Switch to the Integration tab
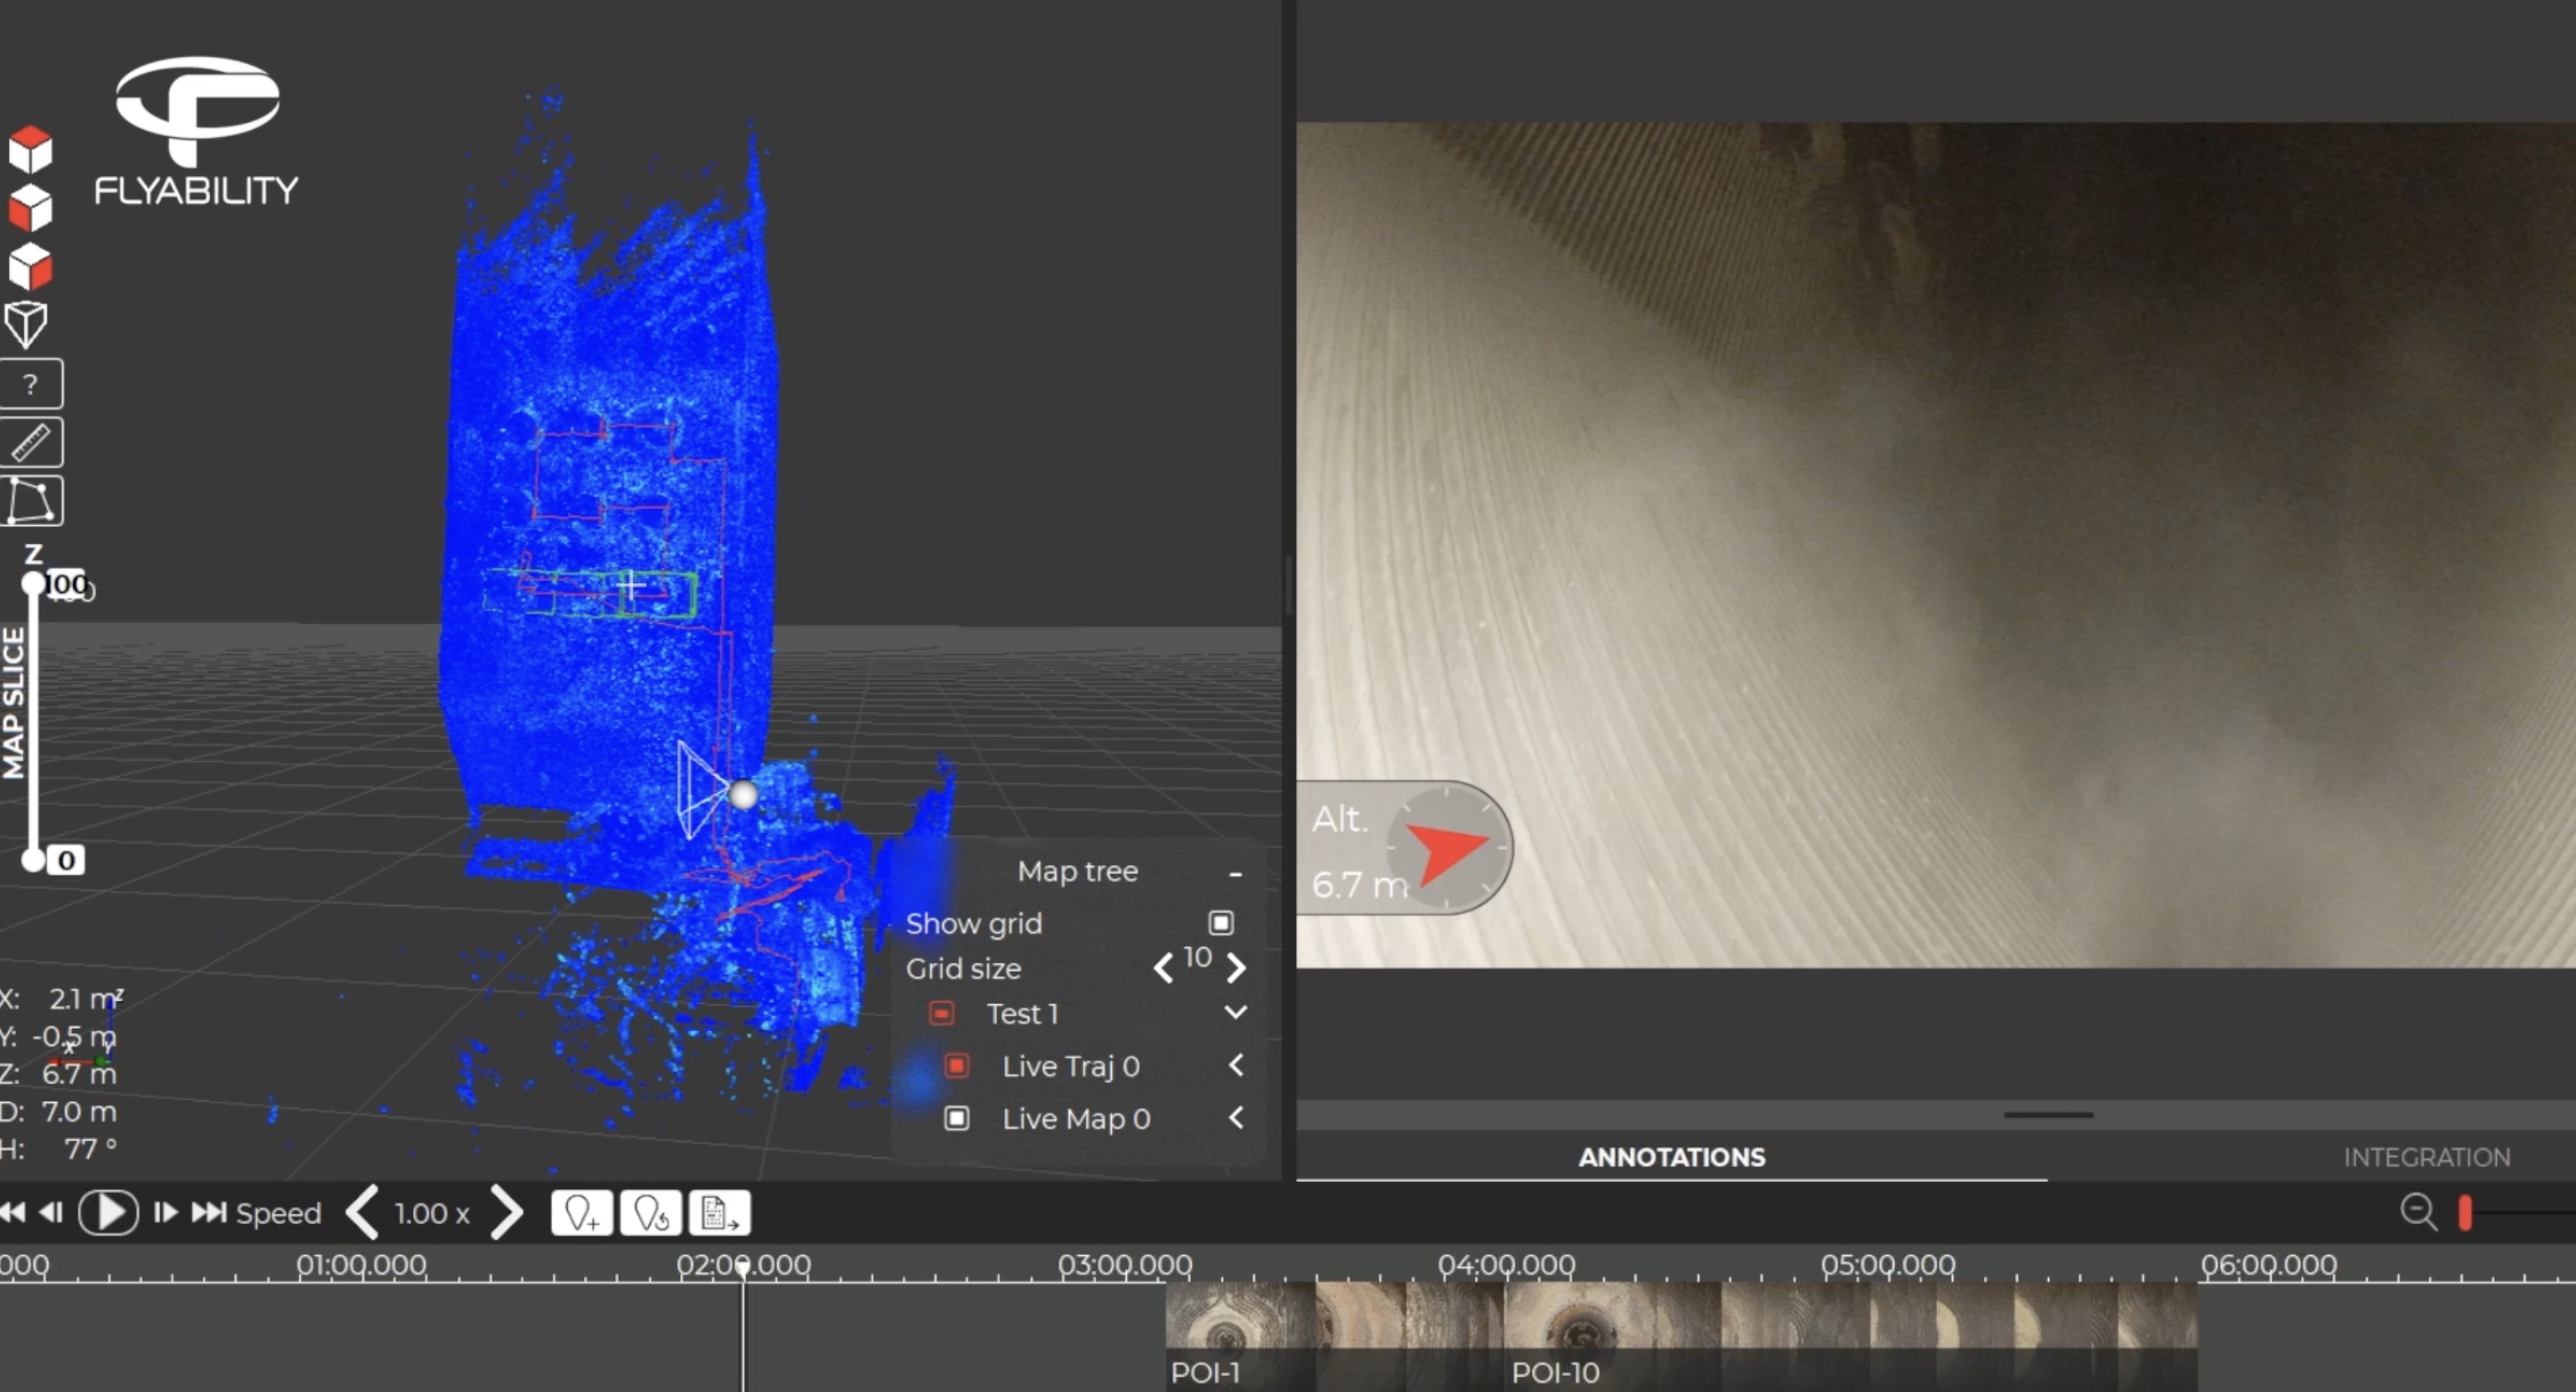The image size is (2576, 1392). [2426, 1157]
